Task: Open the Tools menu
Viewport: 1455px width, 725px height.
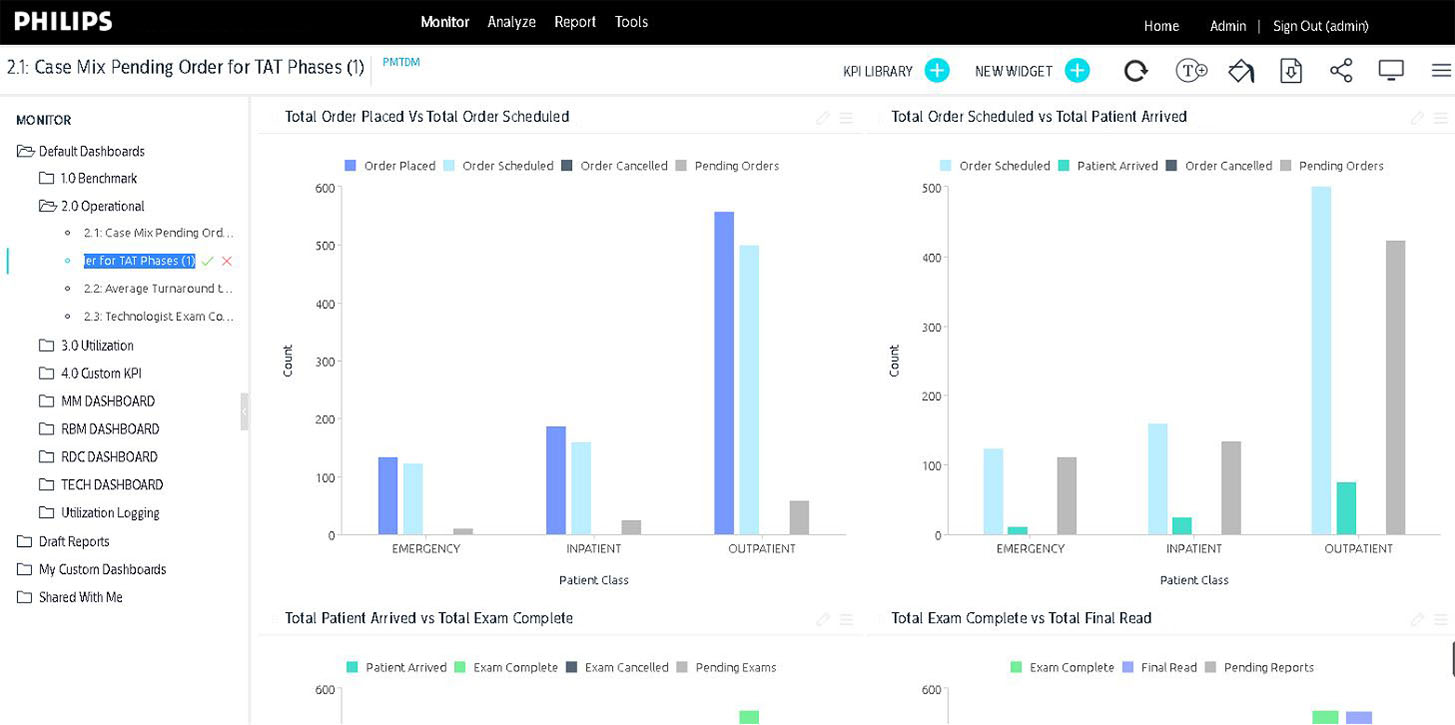Action: [x=631, y=21]
